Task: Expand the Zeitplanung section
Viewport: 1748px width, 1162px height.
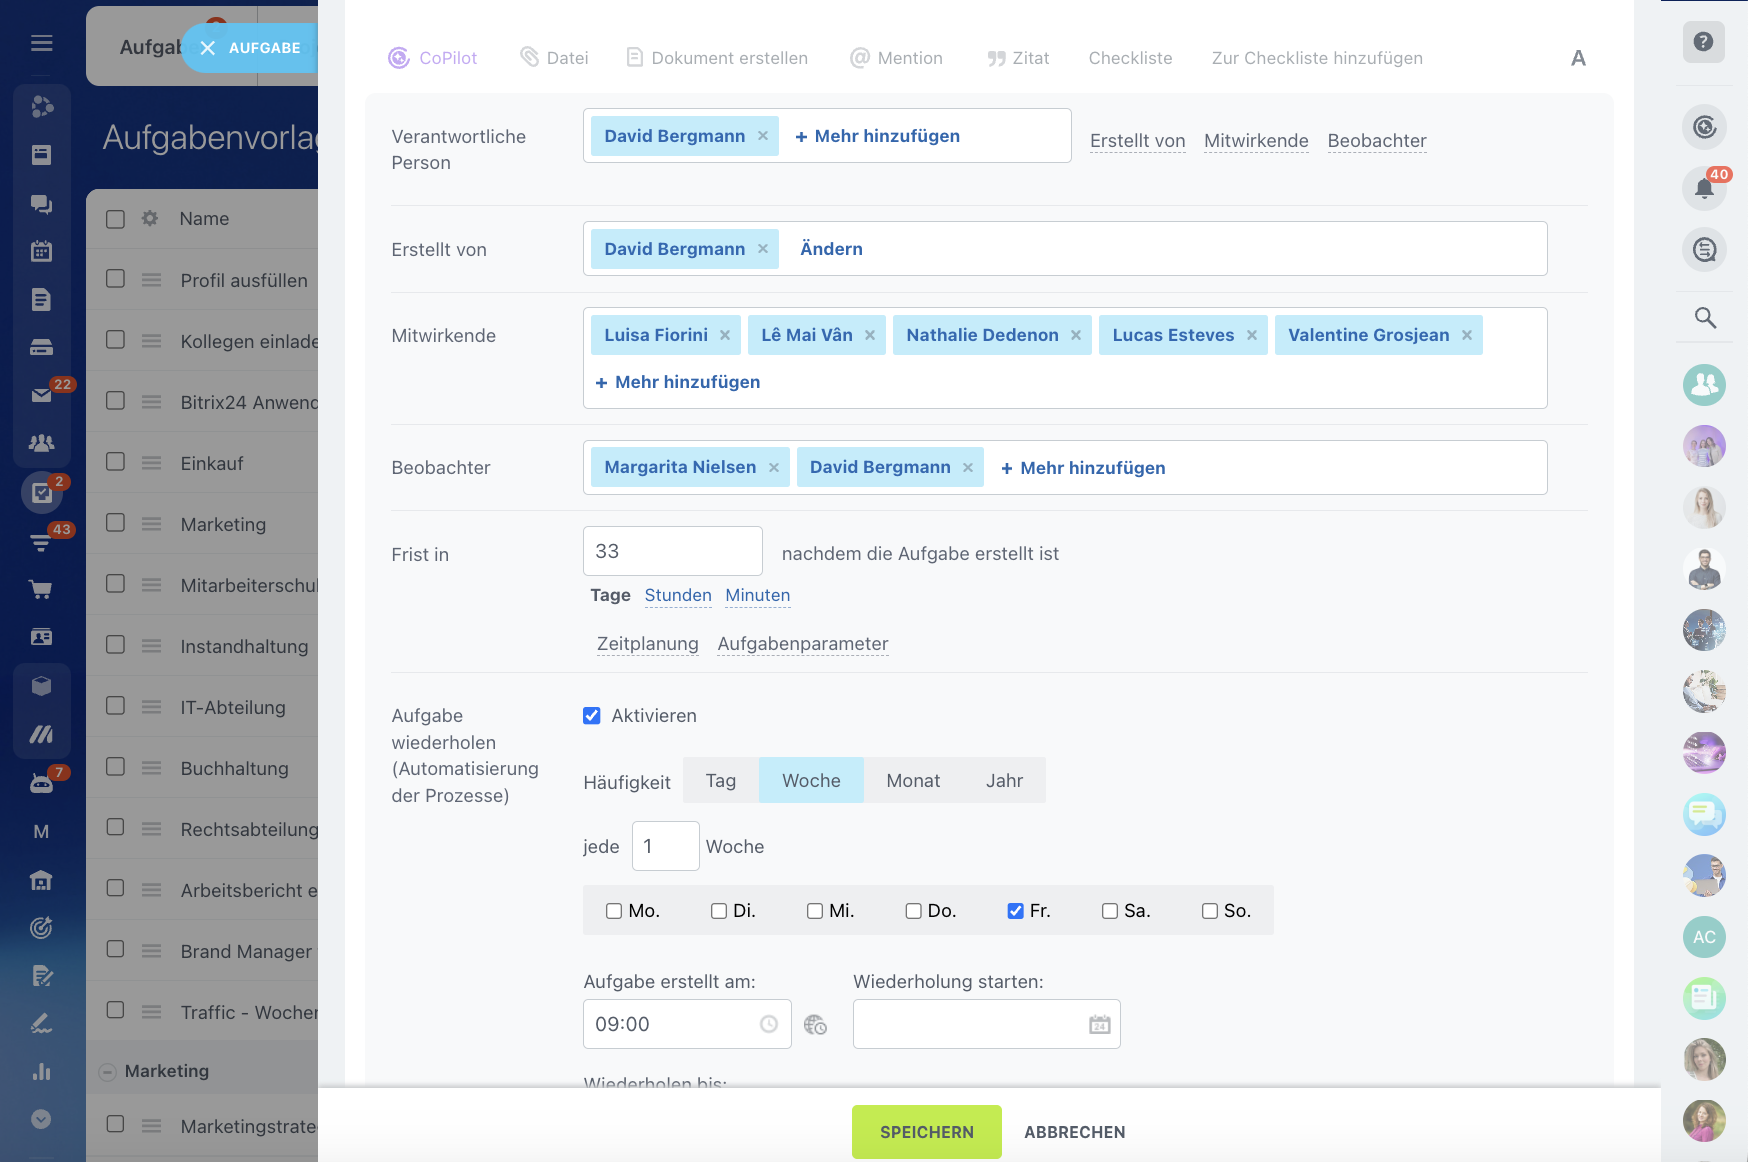Action: (647, 644)
